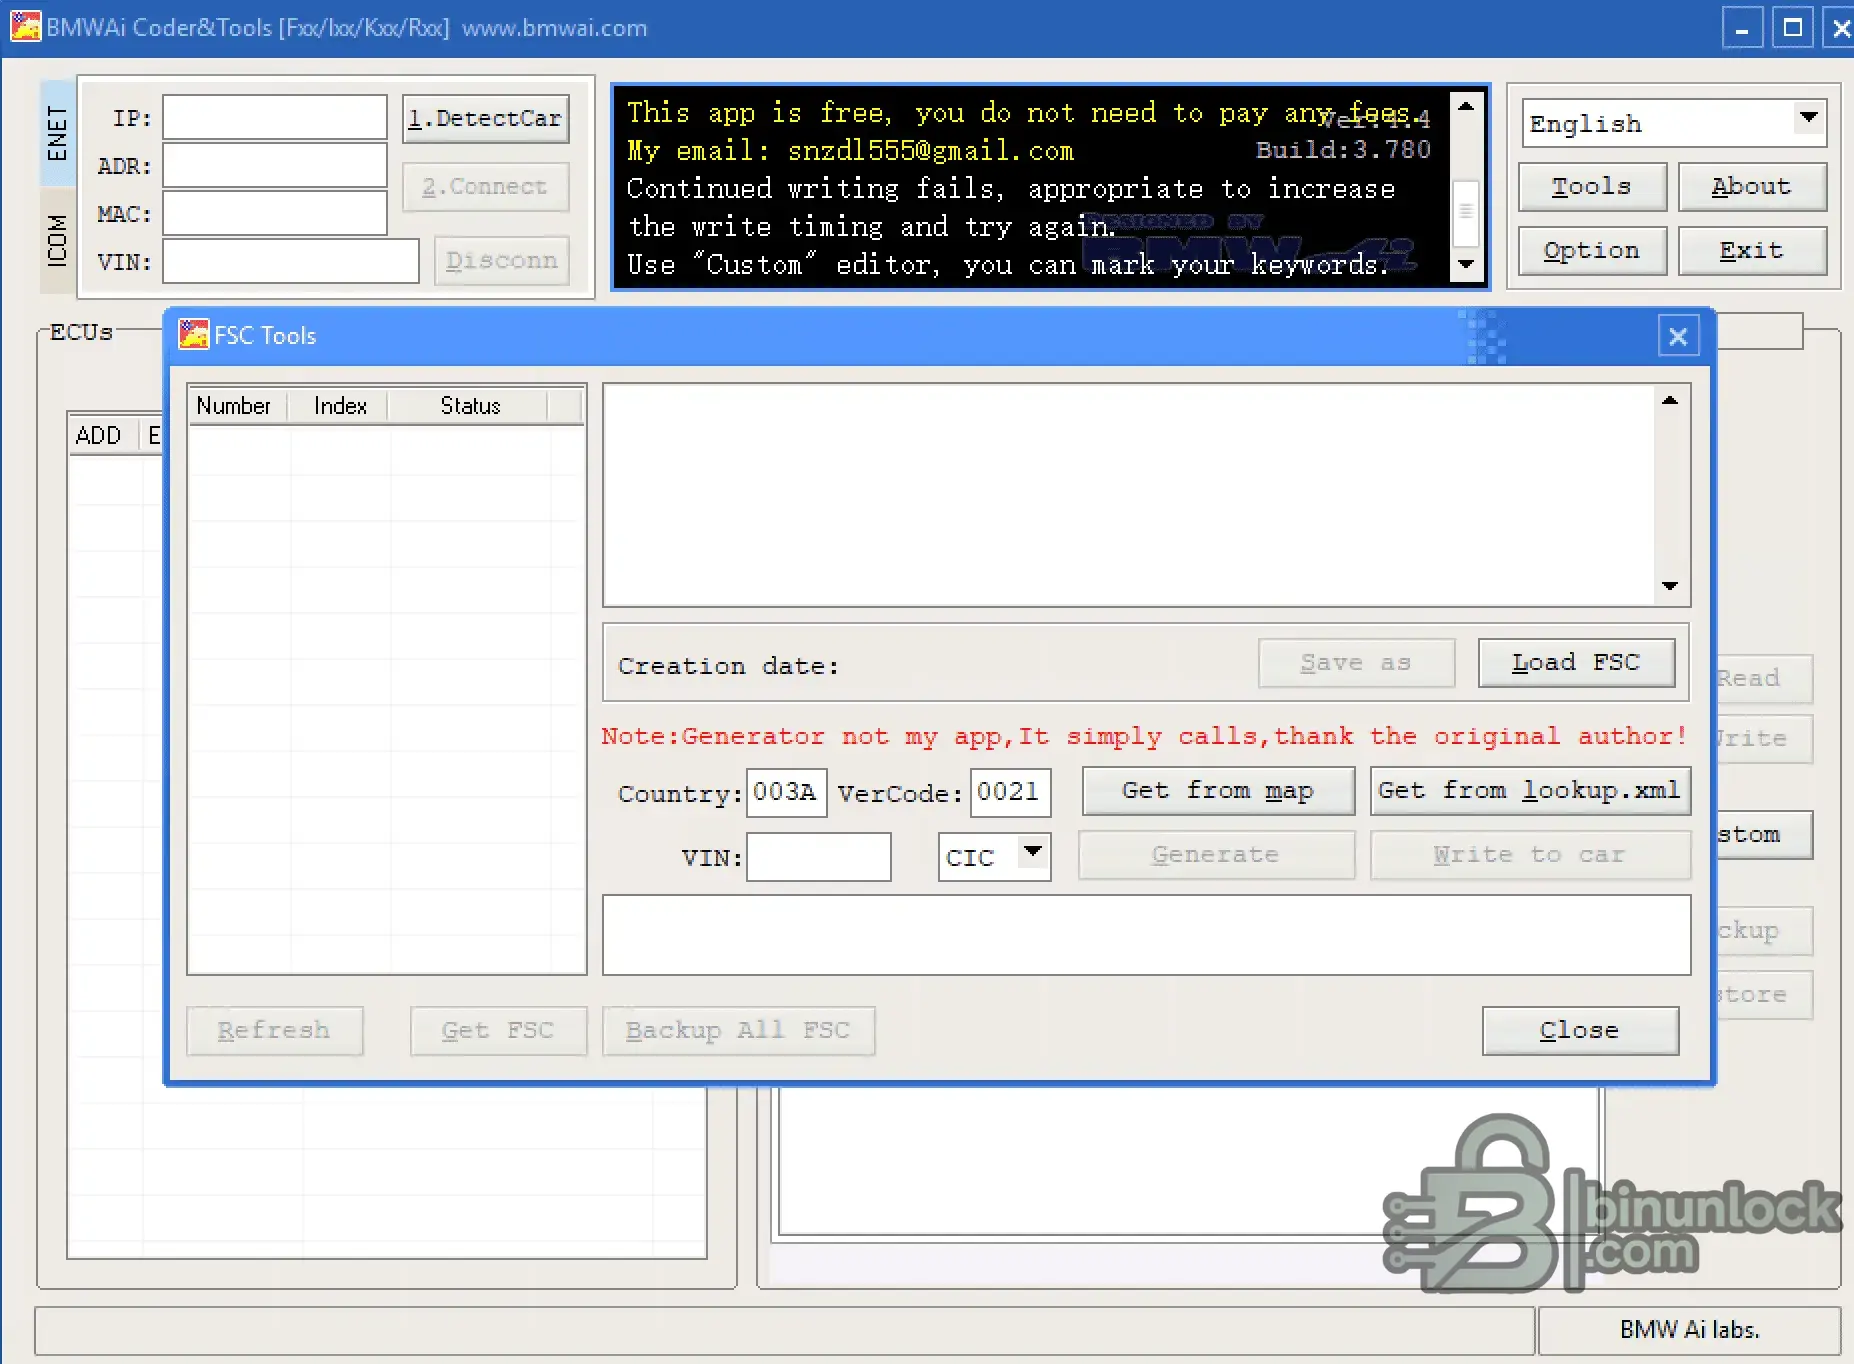
Task: Click the Get FSC button
Action: [498, 1031]
